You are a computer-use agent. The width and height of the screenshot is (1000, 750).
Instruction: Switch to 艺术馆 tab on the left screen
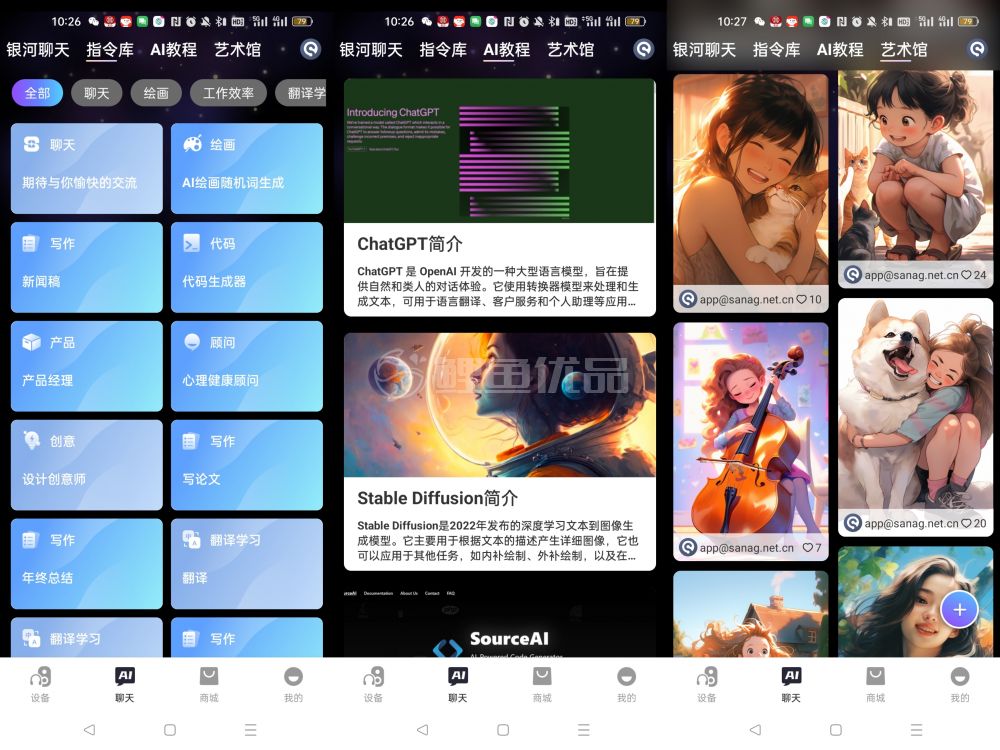coord(237,50)
